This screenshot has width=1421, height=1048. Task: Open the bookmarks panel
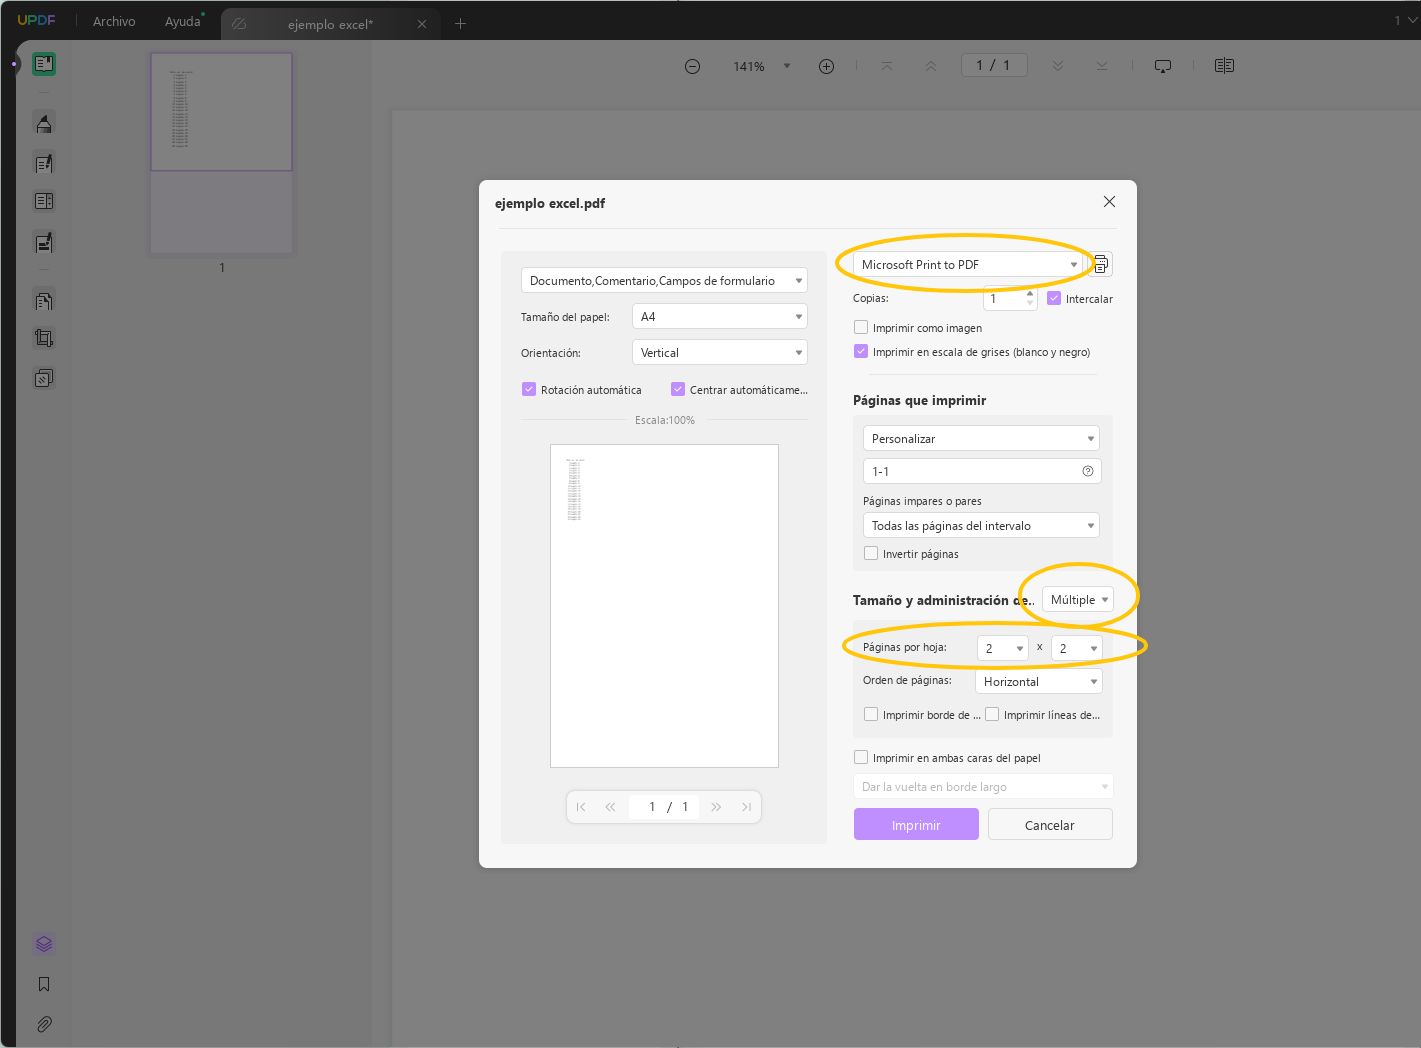tap(44, 984)
